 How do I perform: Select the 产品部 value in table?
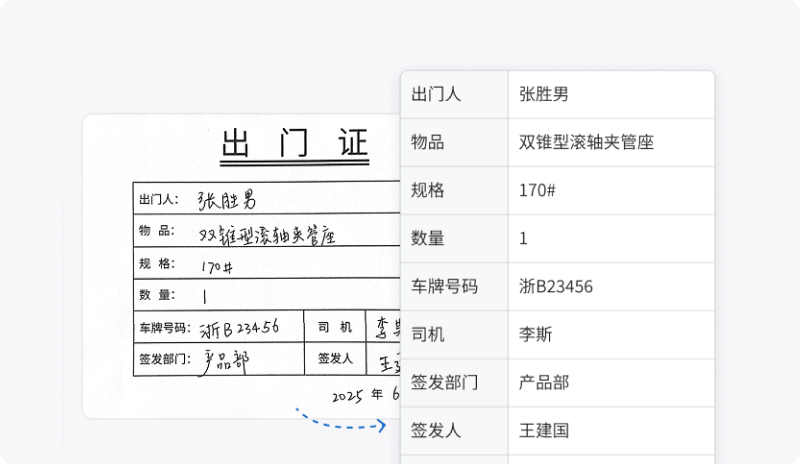click(545, 383)
